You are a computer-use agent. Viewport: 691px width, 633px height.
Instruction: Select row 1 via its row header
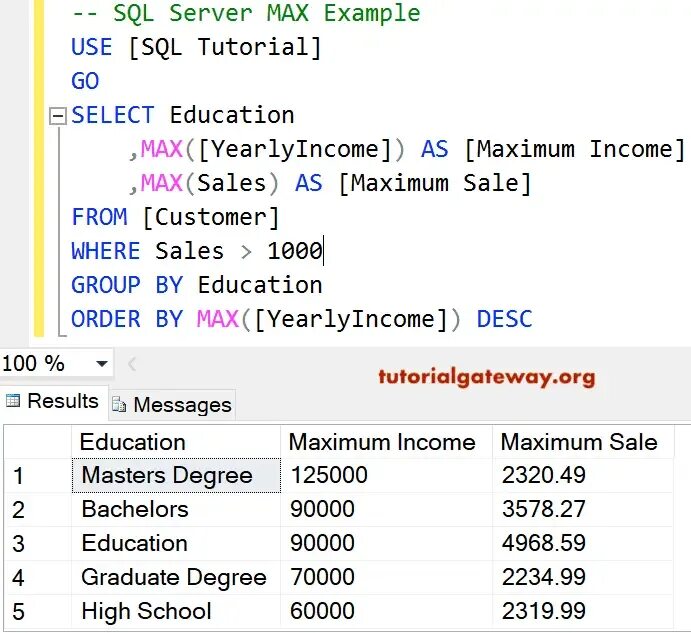point(38,476)
